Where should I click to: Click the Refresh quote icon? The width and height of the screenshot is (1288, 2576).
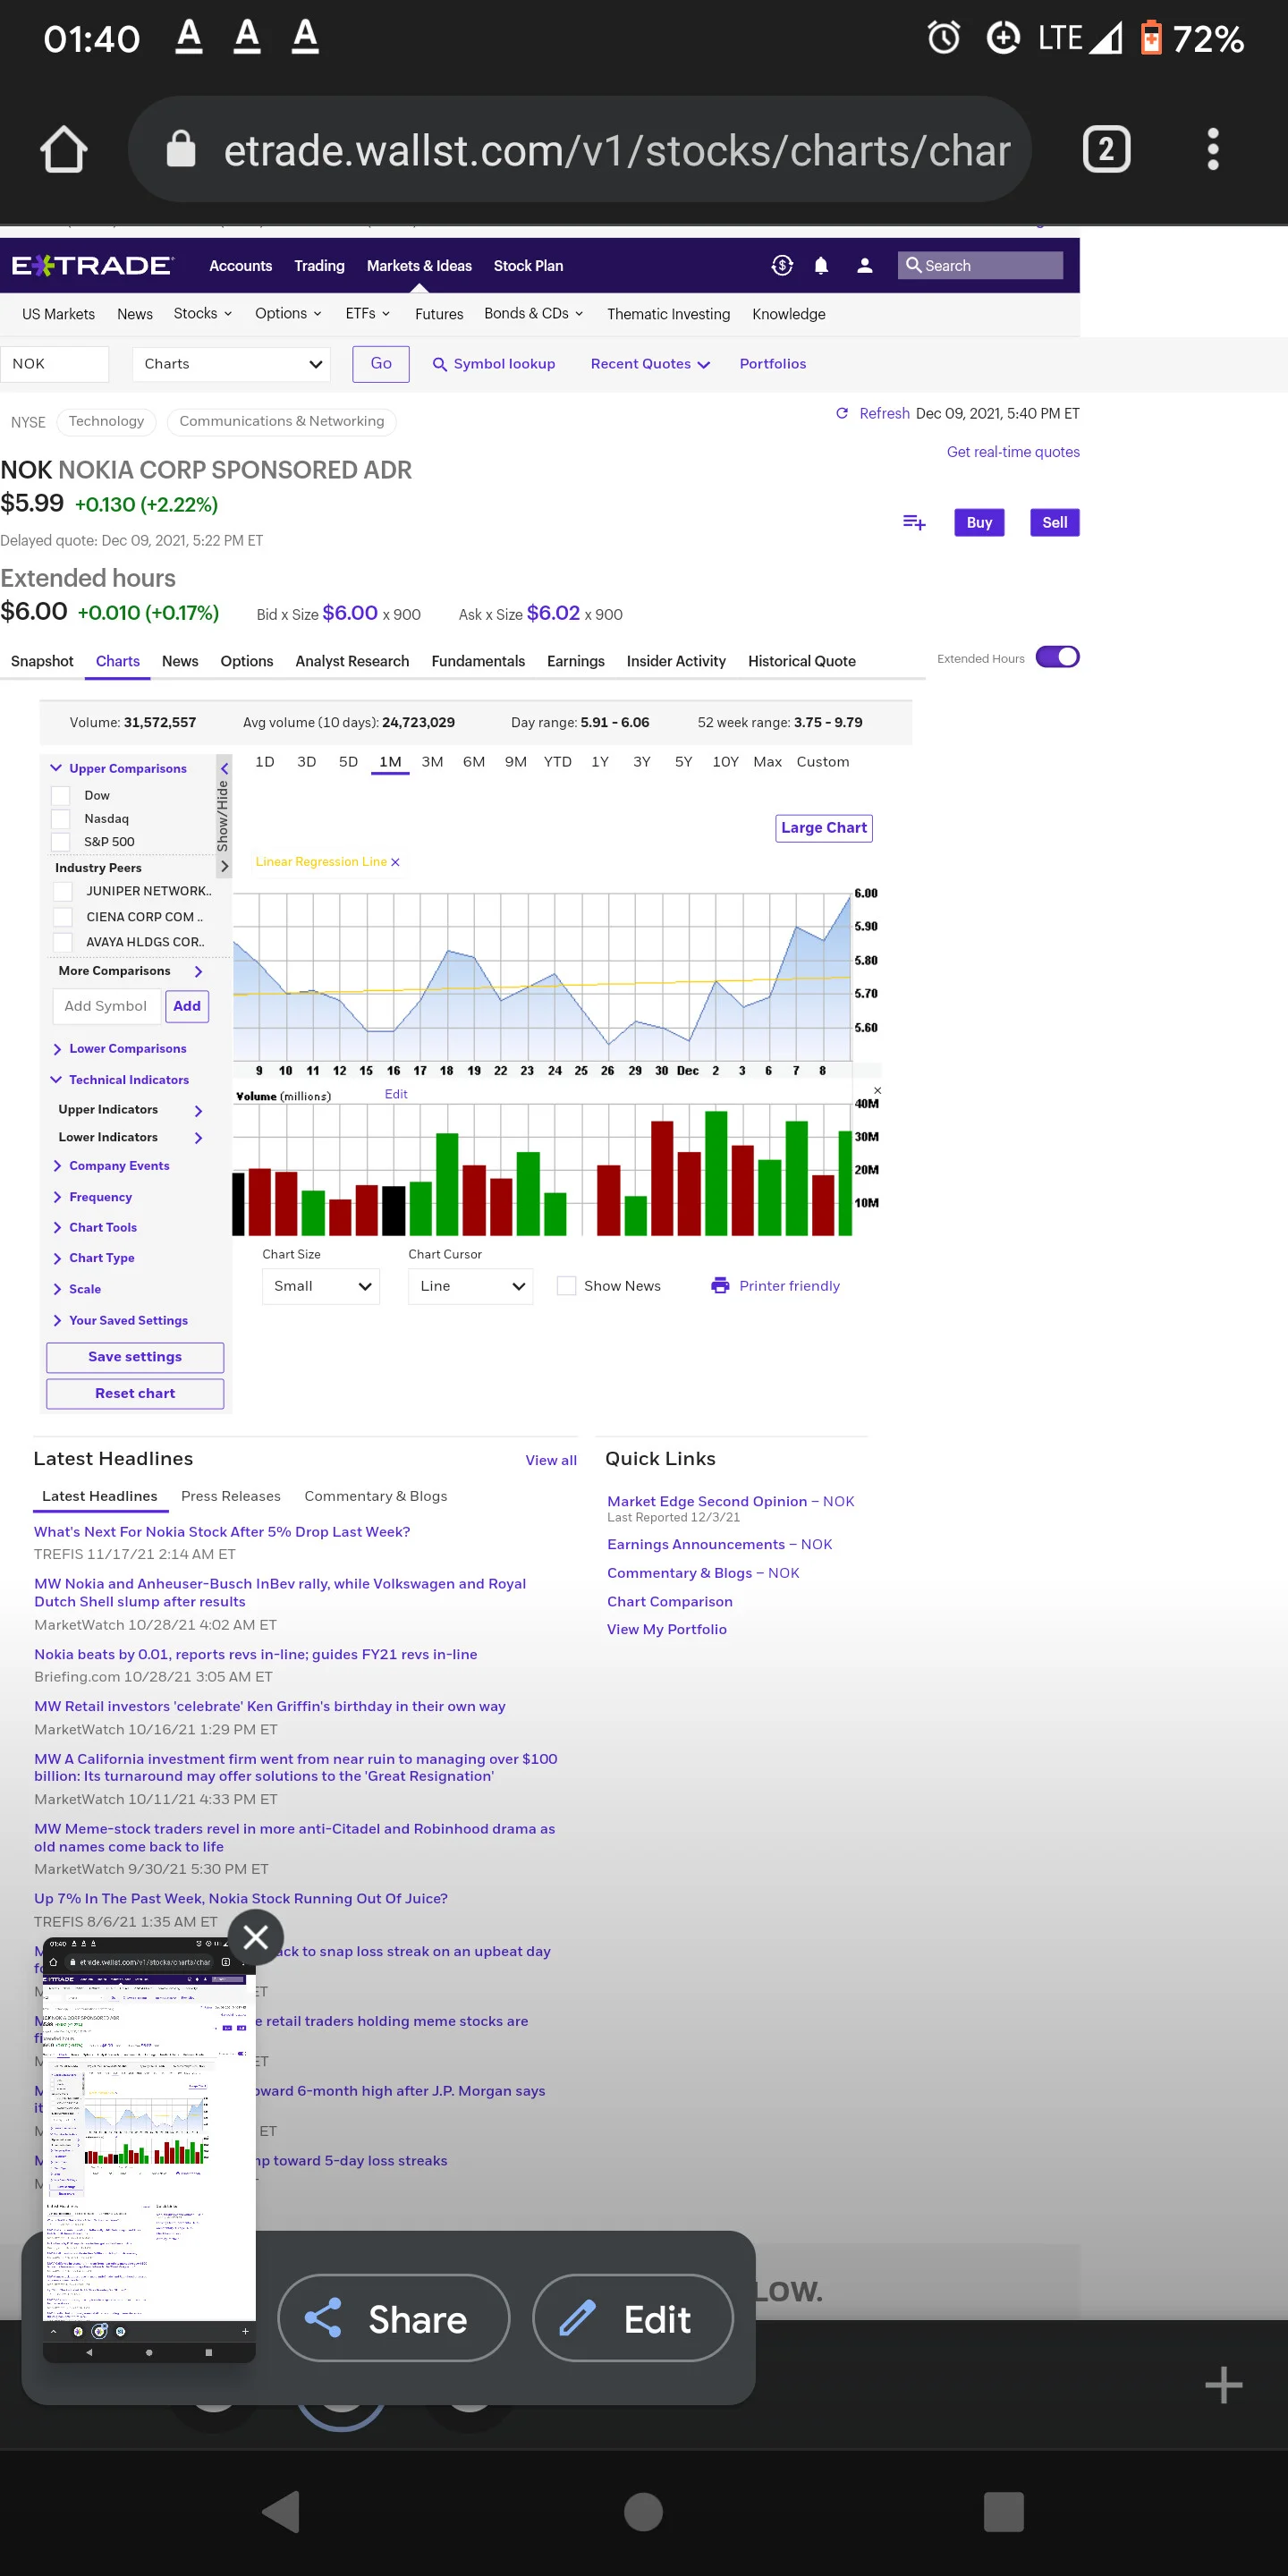(x=842, y=413)
